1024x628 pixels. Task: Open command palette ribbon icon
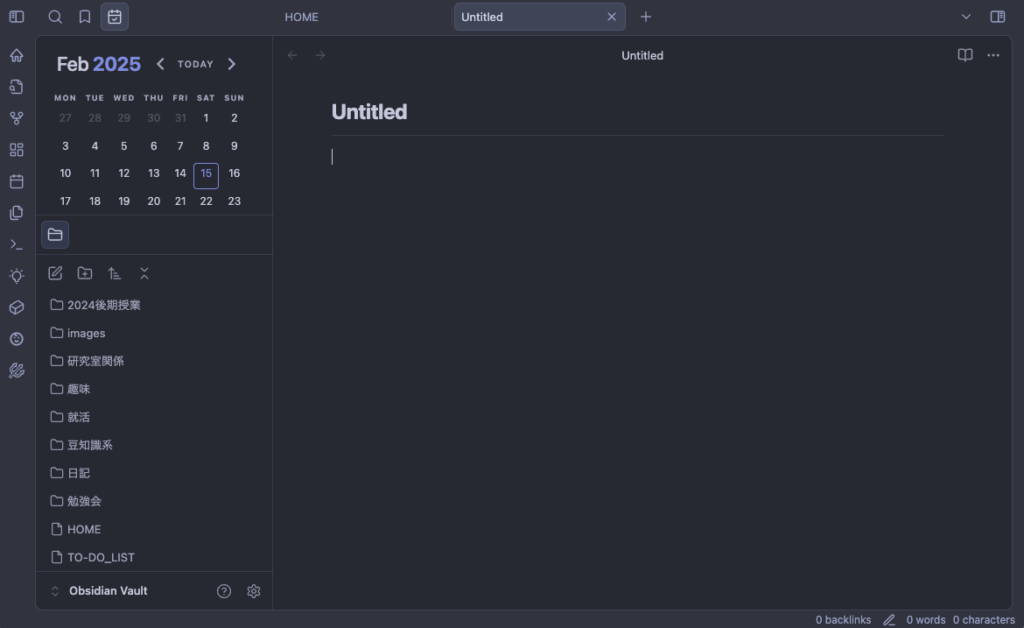(17, 244)
